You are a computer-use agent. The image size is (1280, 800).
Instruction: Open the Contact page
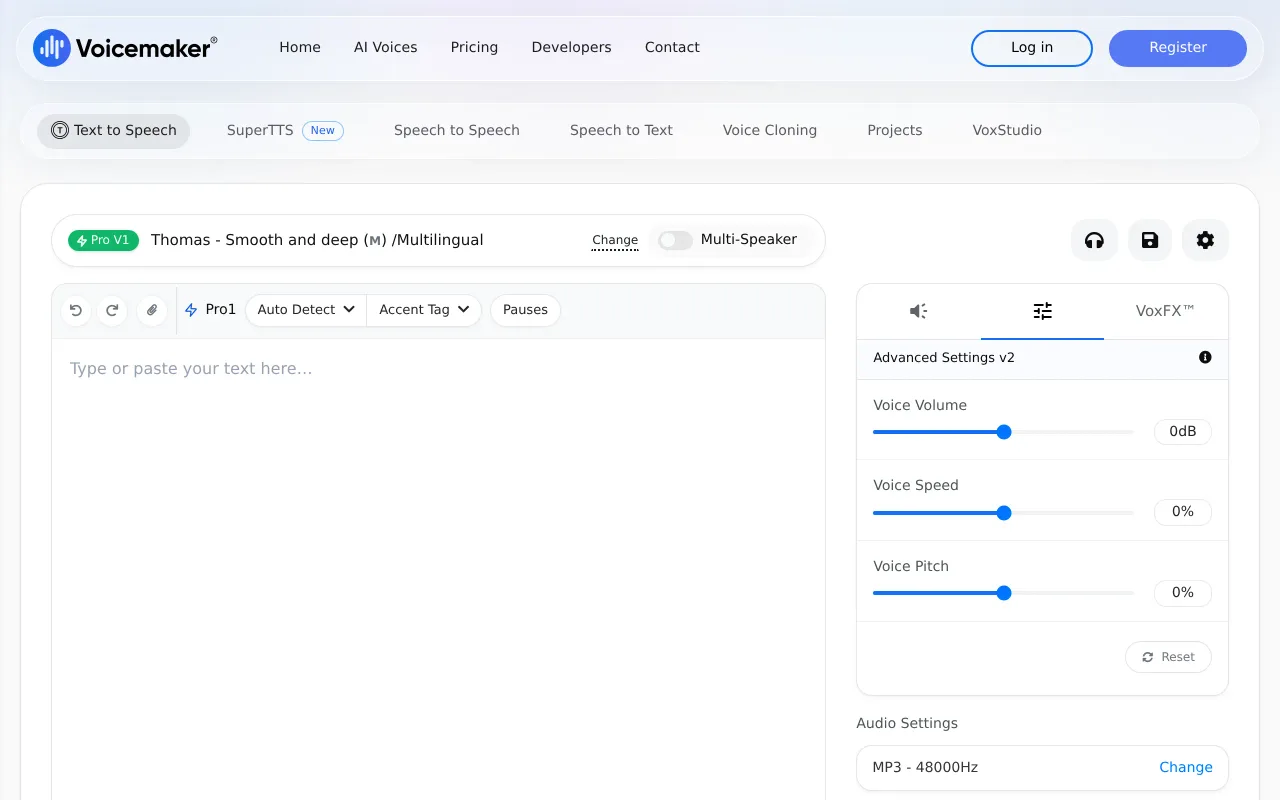(x=672, y=48)
